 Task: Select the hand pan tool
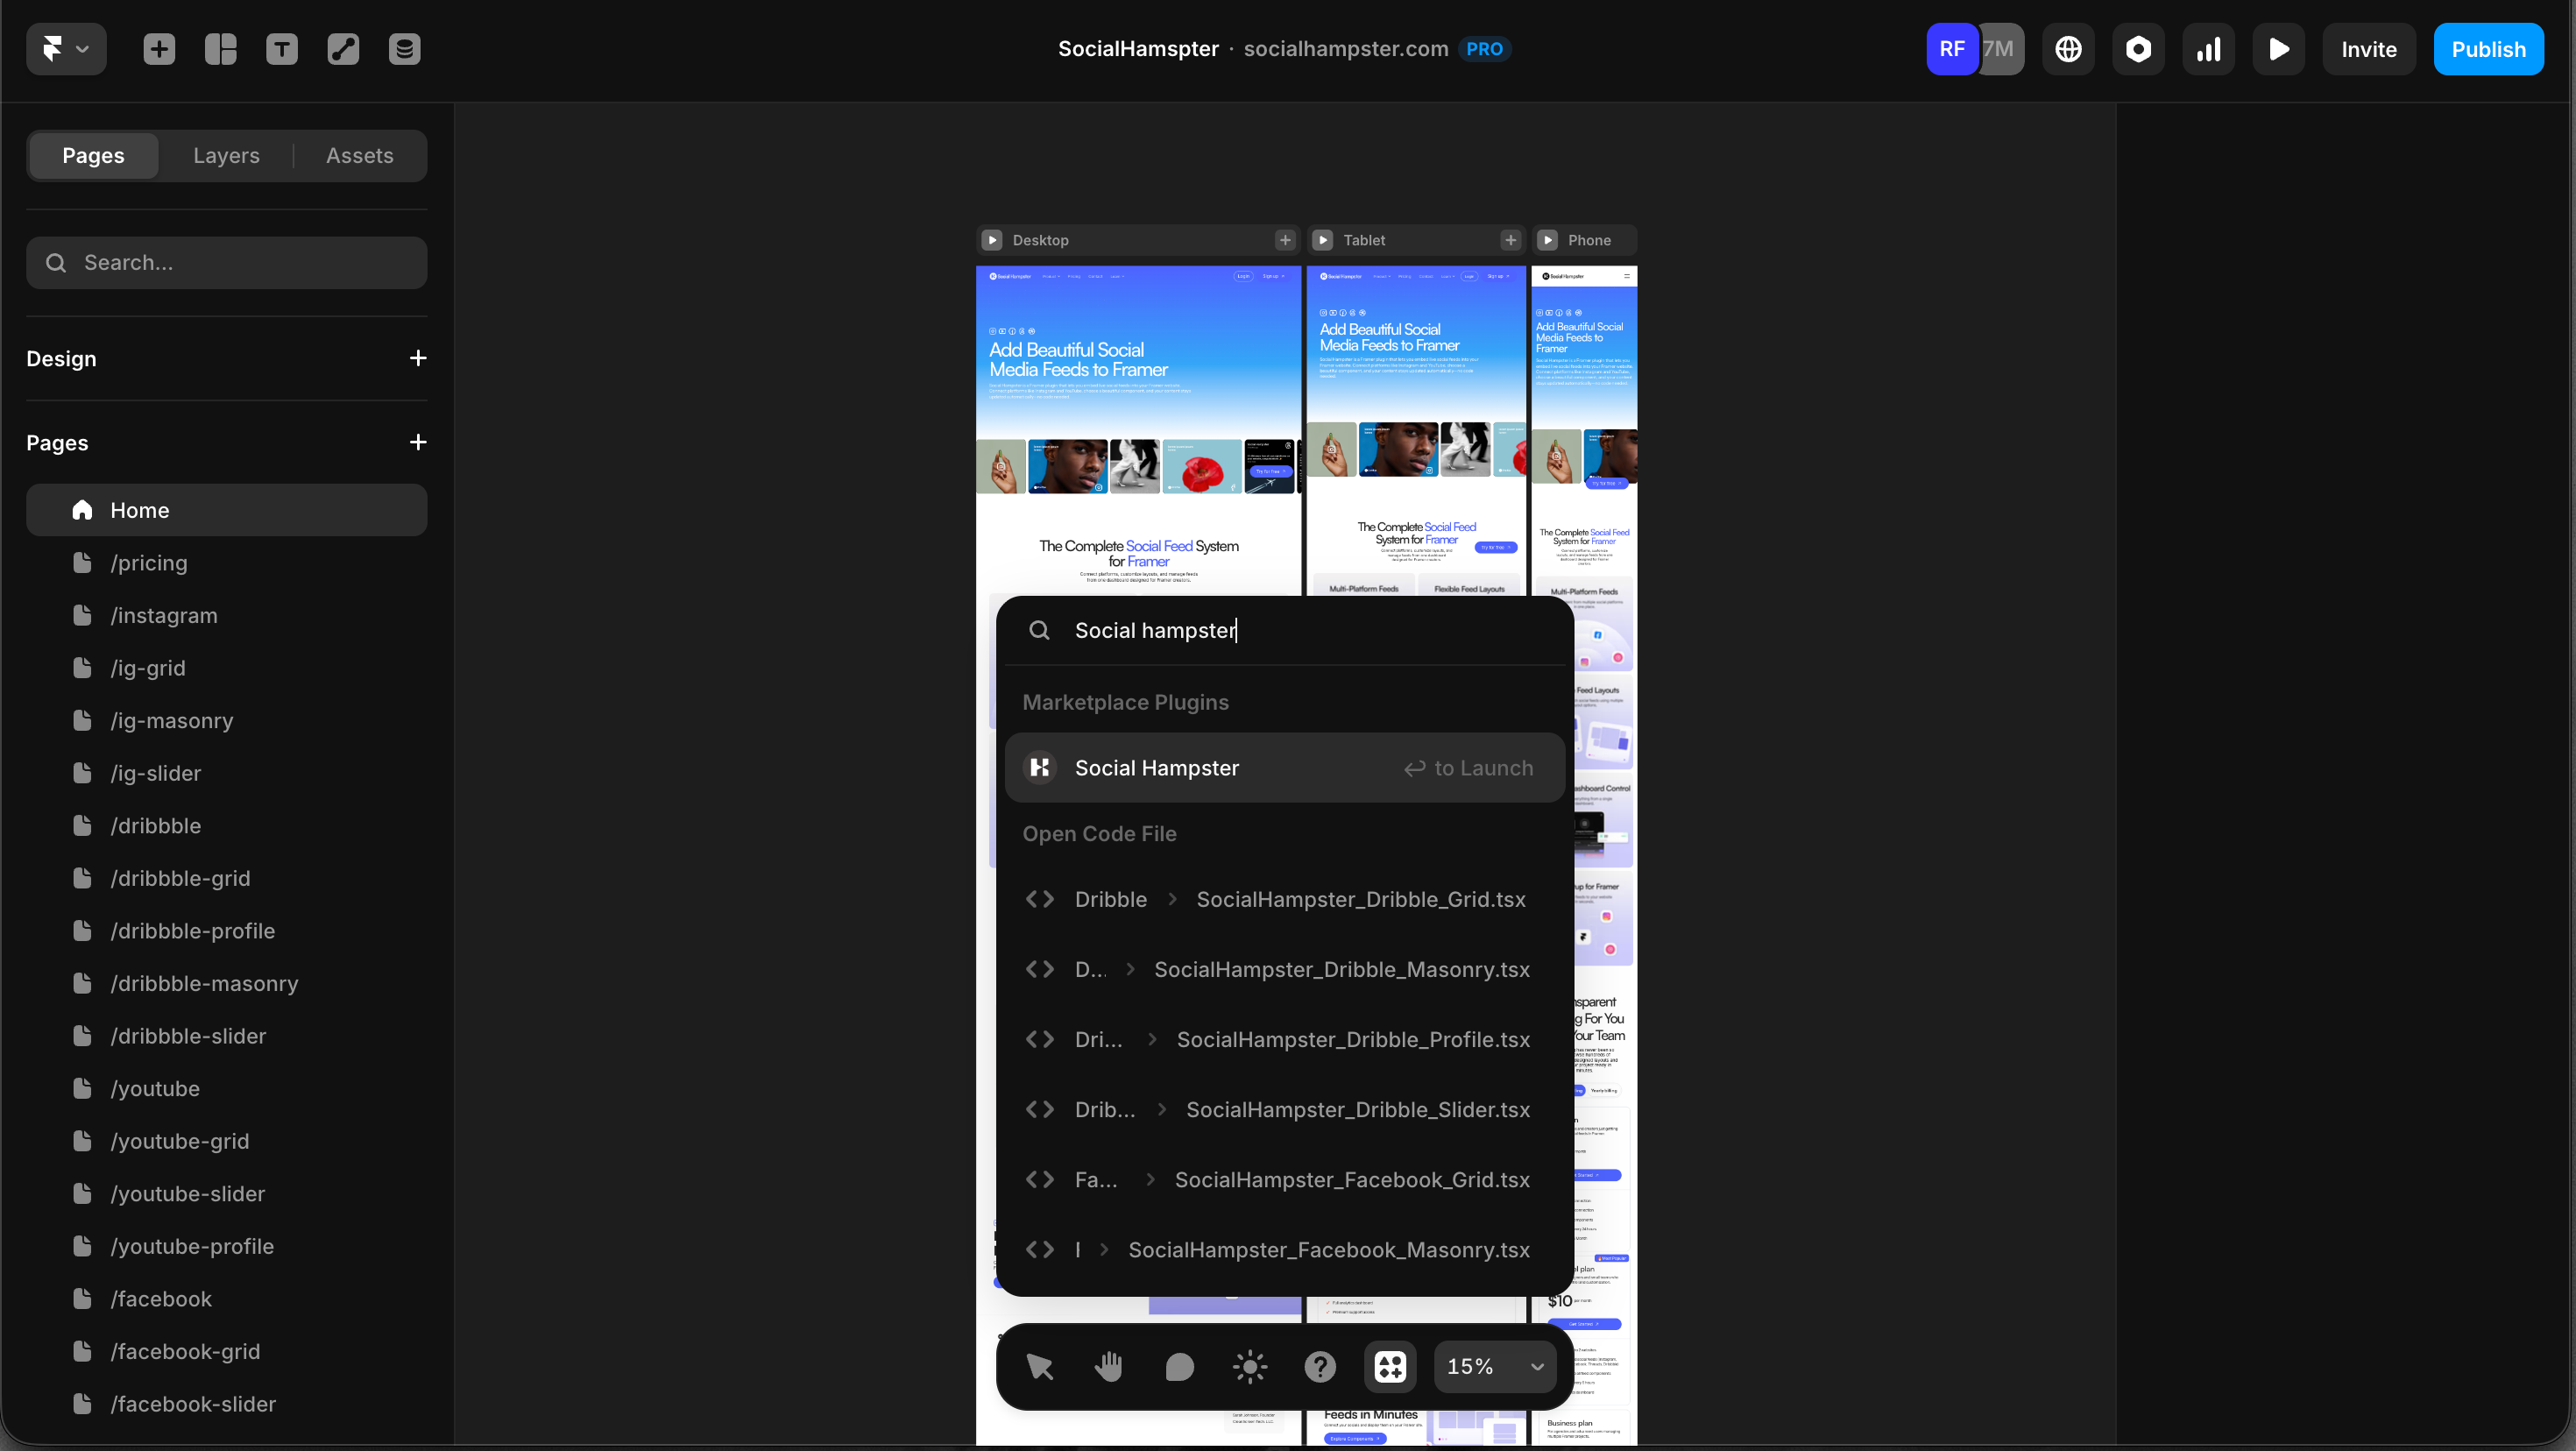click(x=1110, y=1366)
